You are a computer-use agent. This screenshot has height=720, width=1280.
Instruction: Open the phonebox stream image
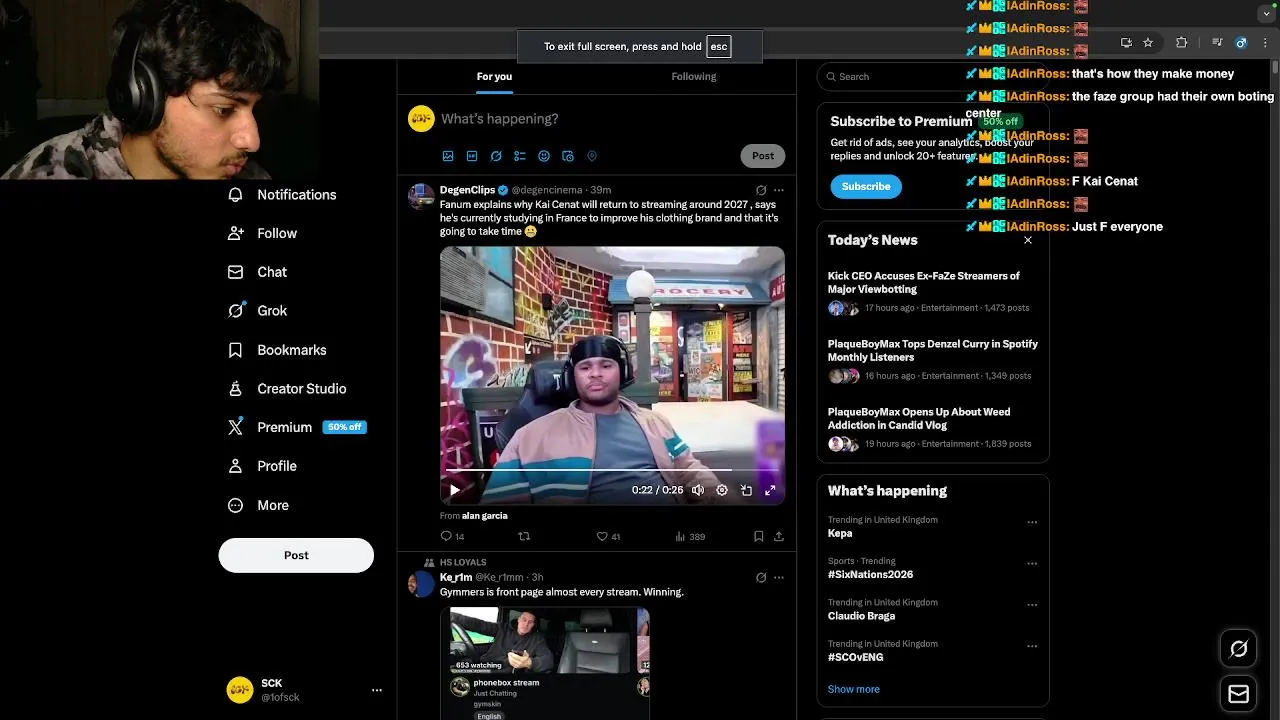click(545, 663)
